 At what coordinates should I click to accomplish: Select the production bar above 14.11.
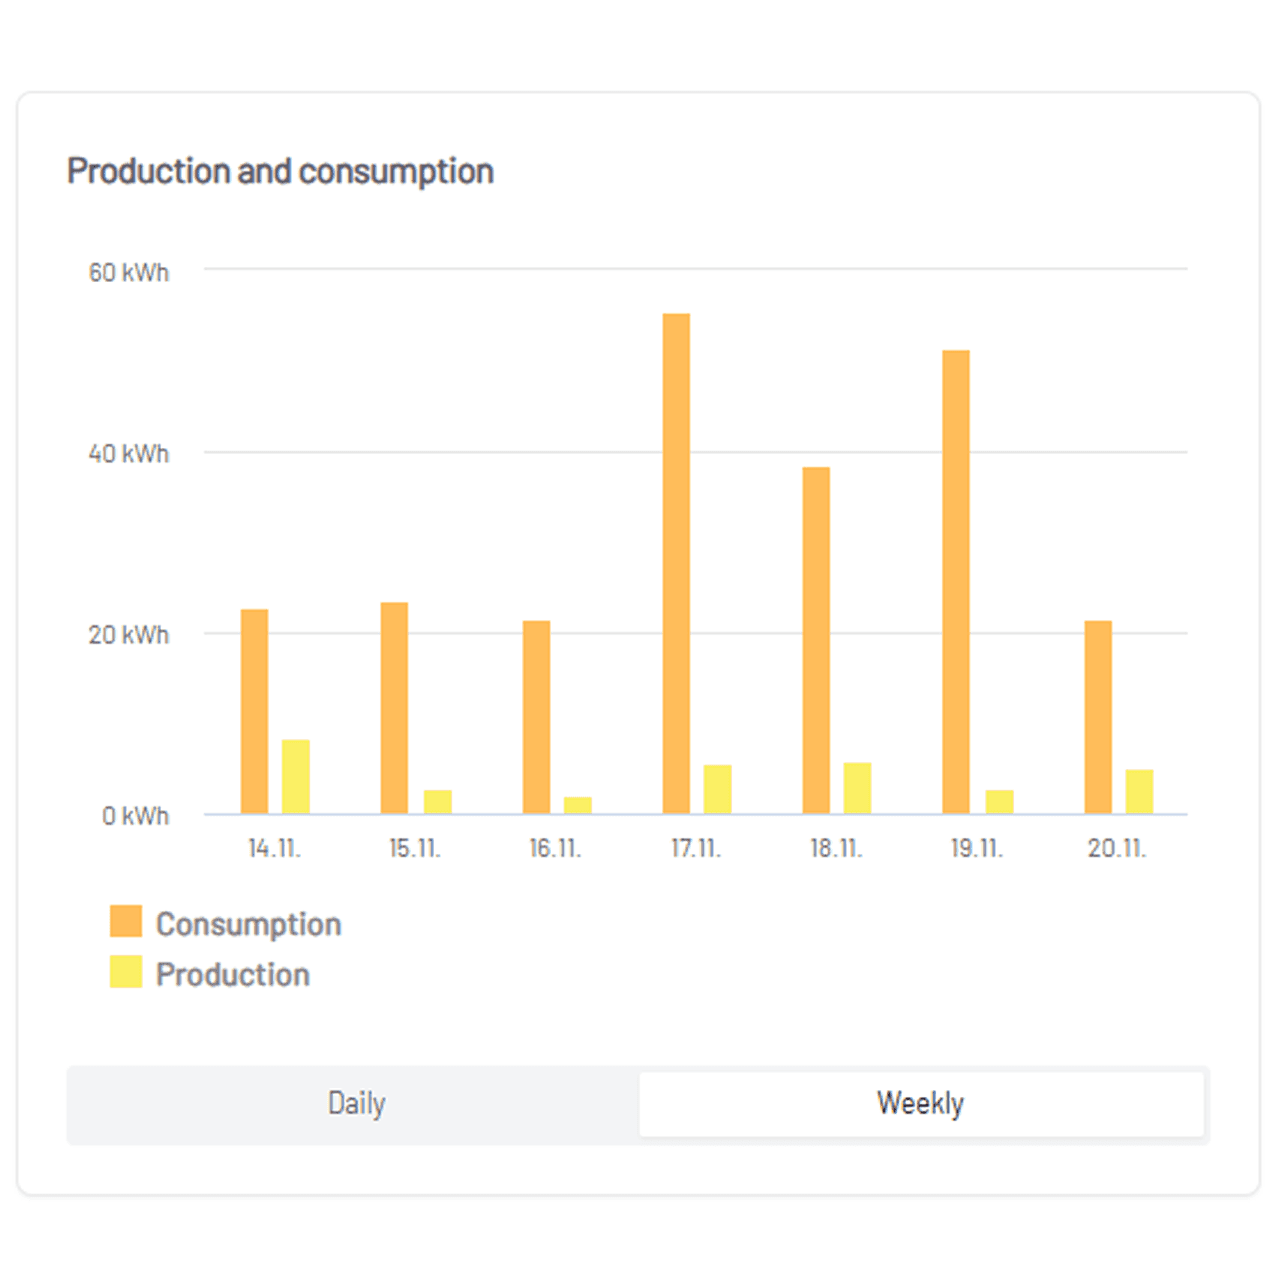click(296, 775)
